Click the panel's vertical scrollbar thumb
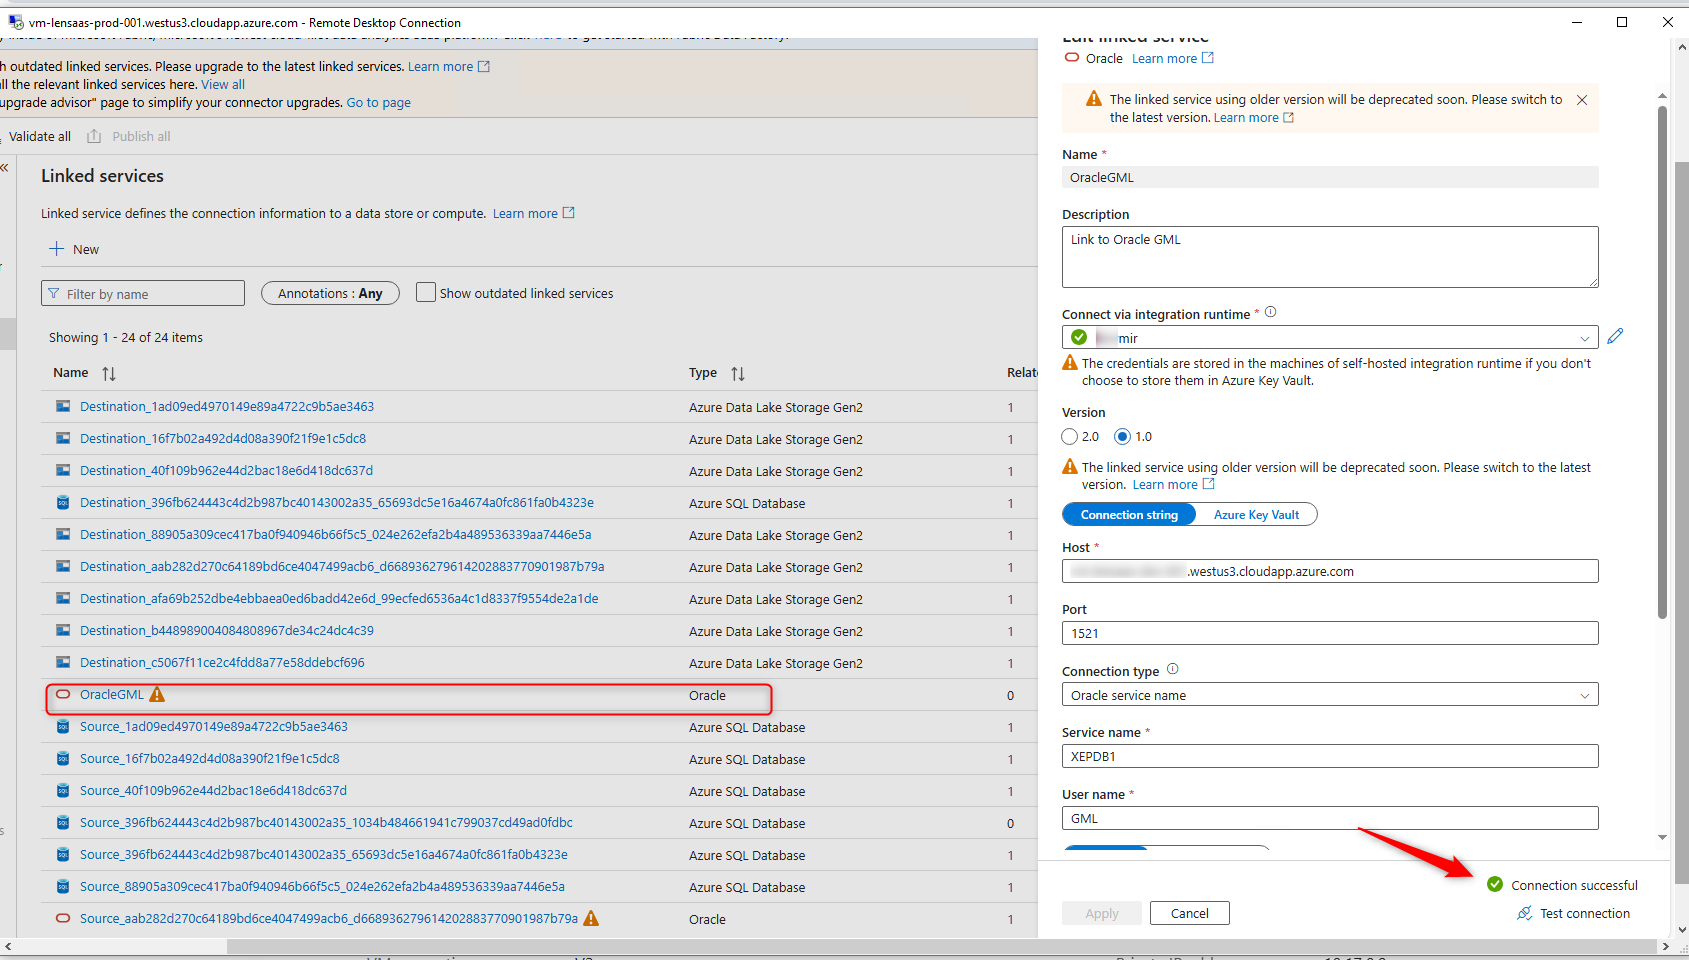This screenshot has height=960, width=1689. click(1662, 362)
